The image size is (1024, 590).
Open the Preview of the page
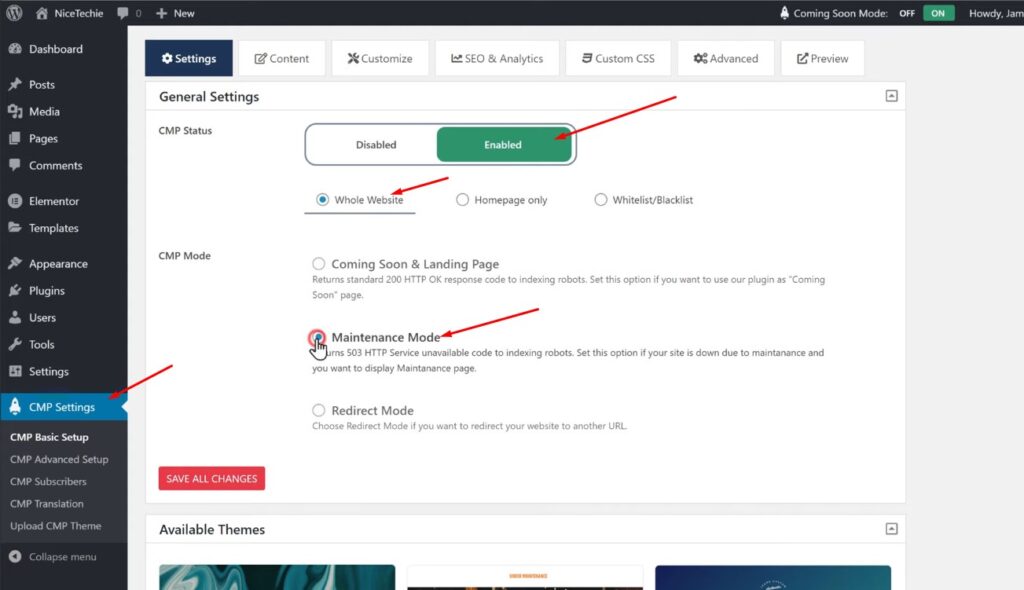click(x=822, y=58)
